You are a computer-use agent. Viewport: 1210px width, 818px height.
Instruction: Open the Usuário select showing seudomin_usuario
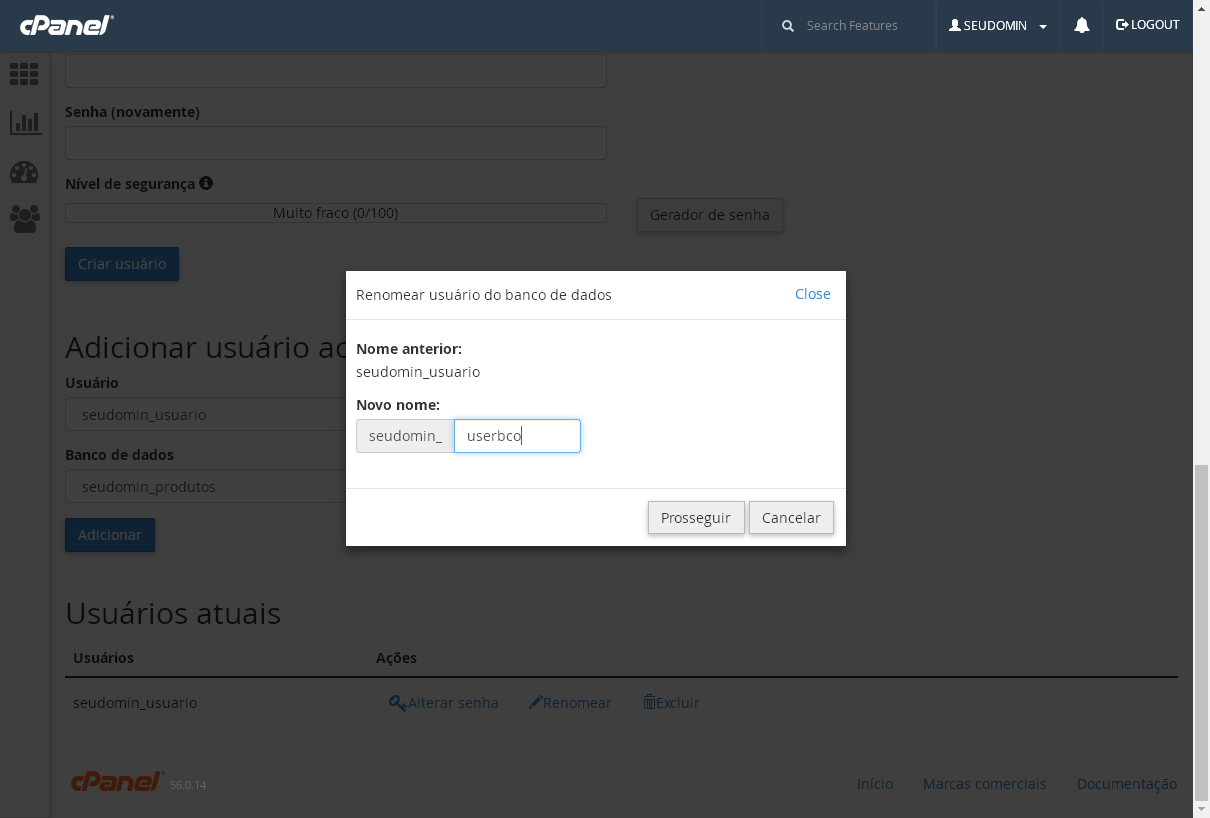coord(205,415)
